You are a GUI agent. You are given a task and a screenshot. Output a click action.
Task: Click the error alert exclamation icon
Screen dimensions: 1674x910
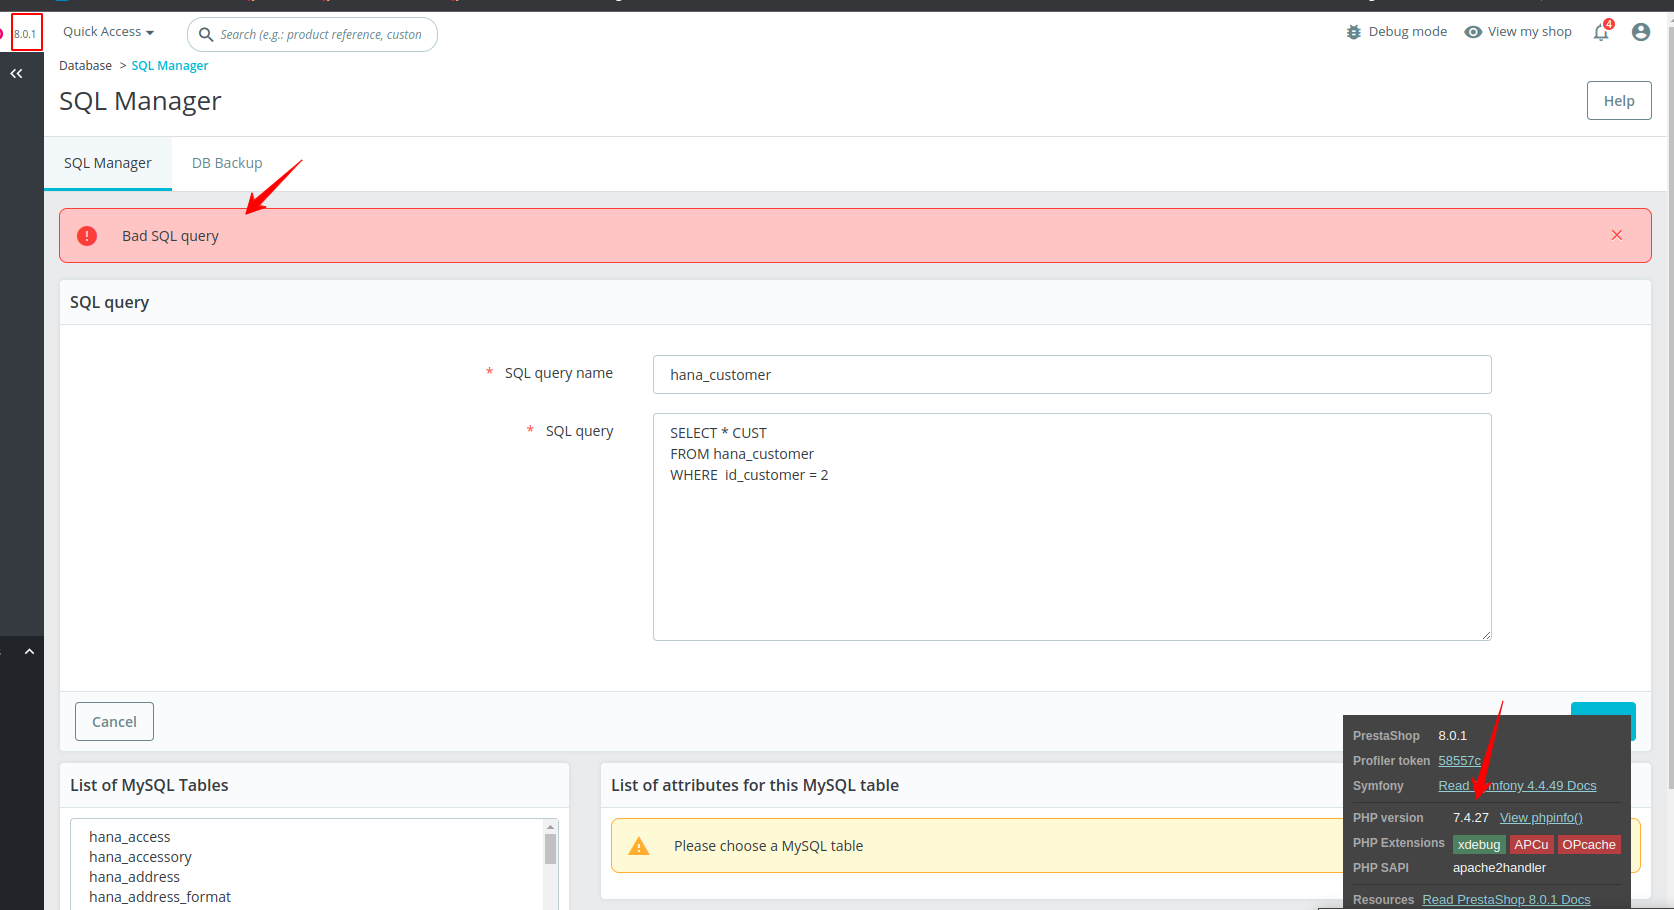point(86,235)
